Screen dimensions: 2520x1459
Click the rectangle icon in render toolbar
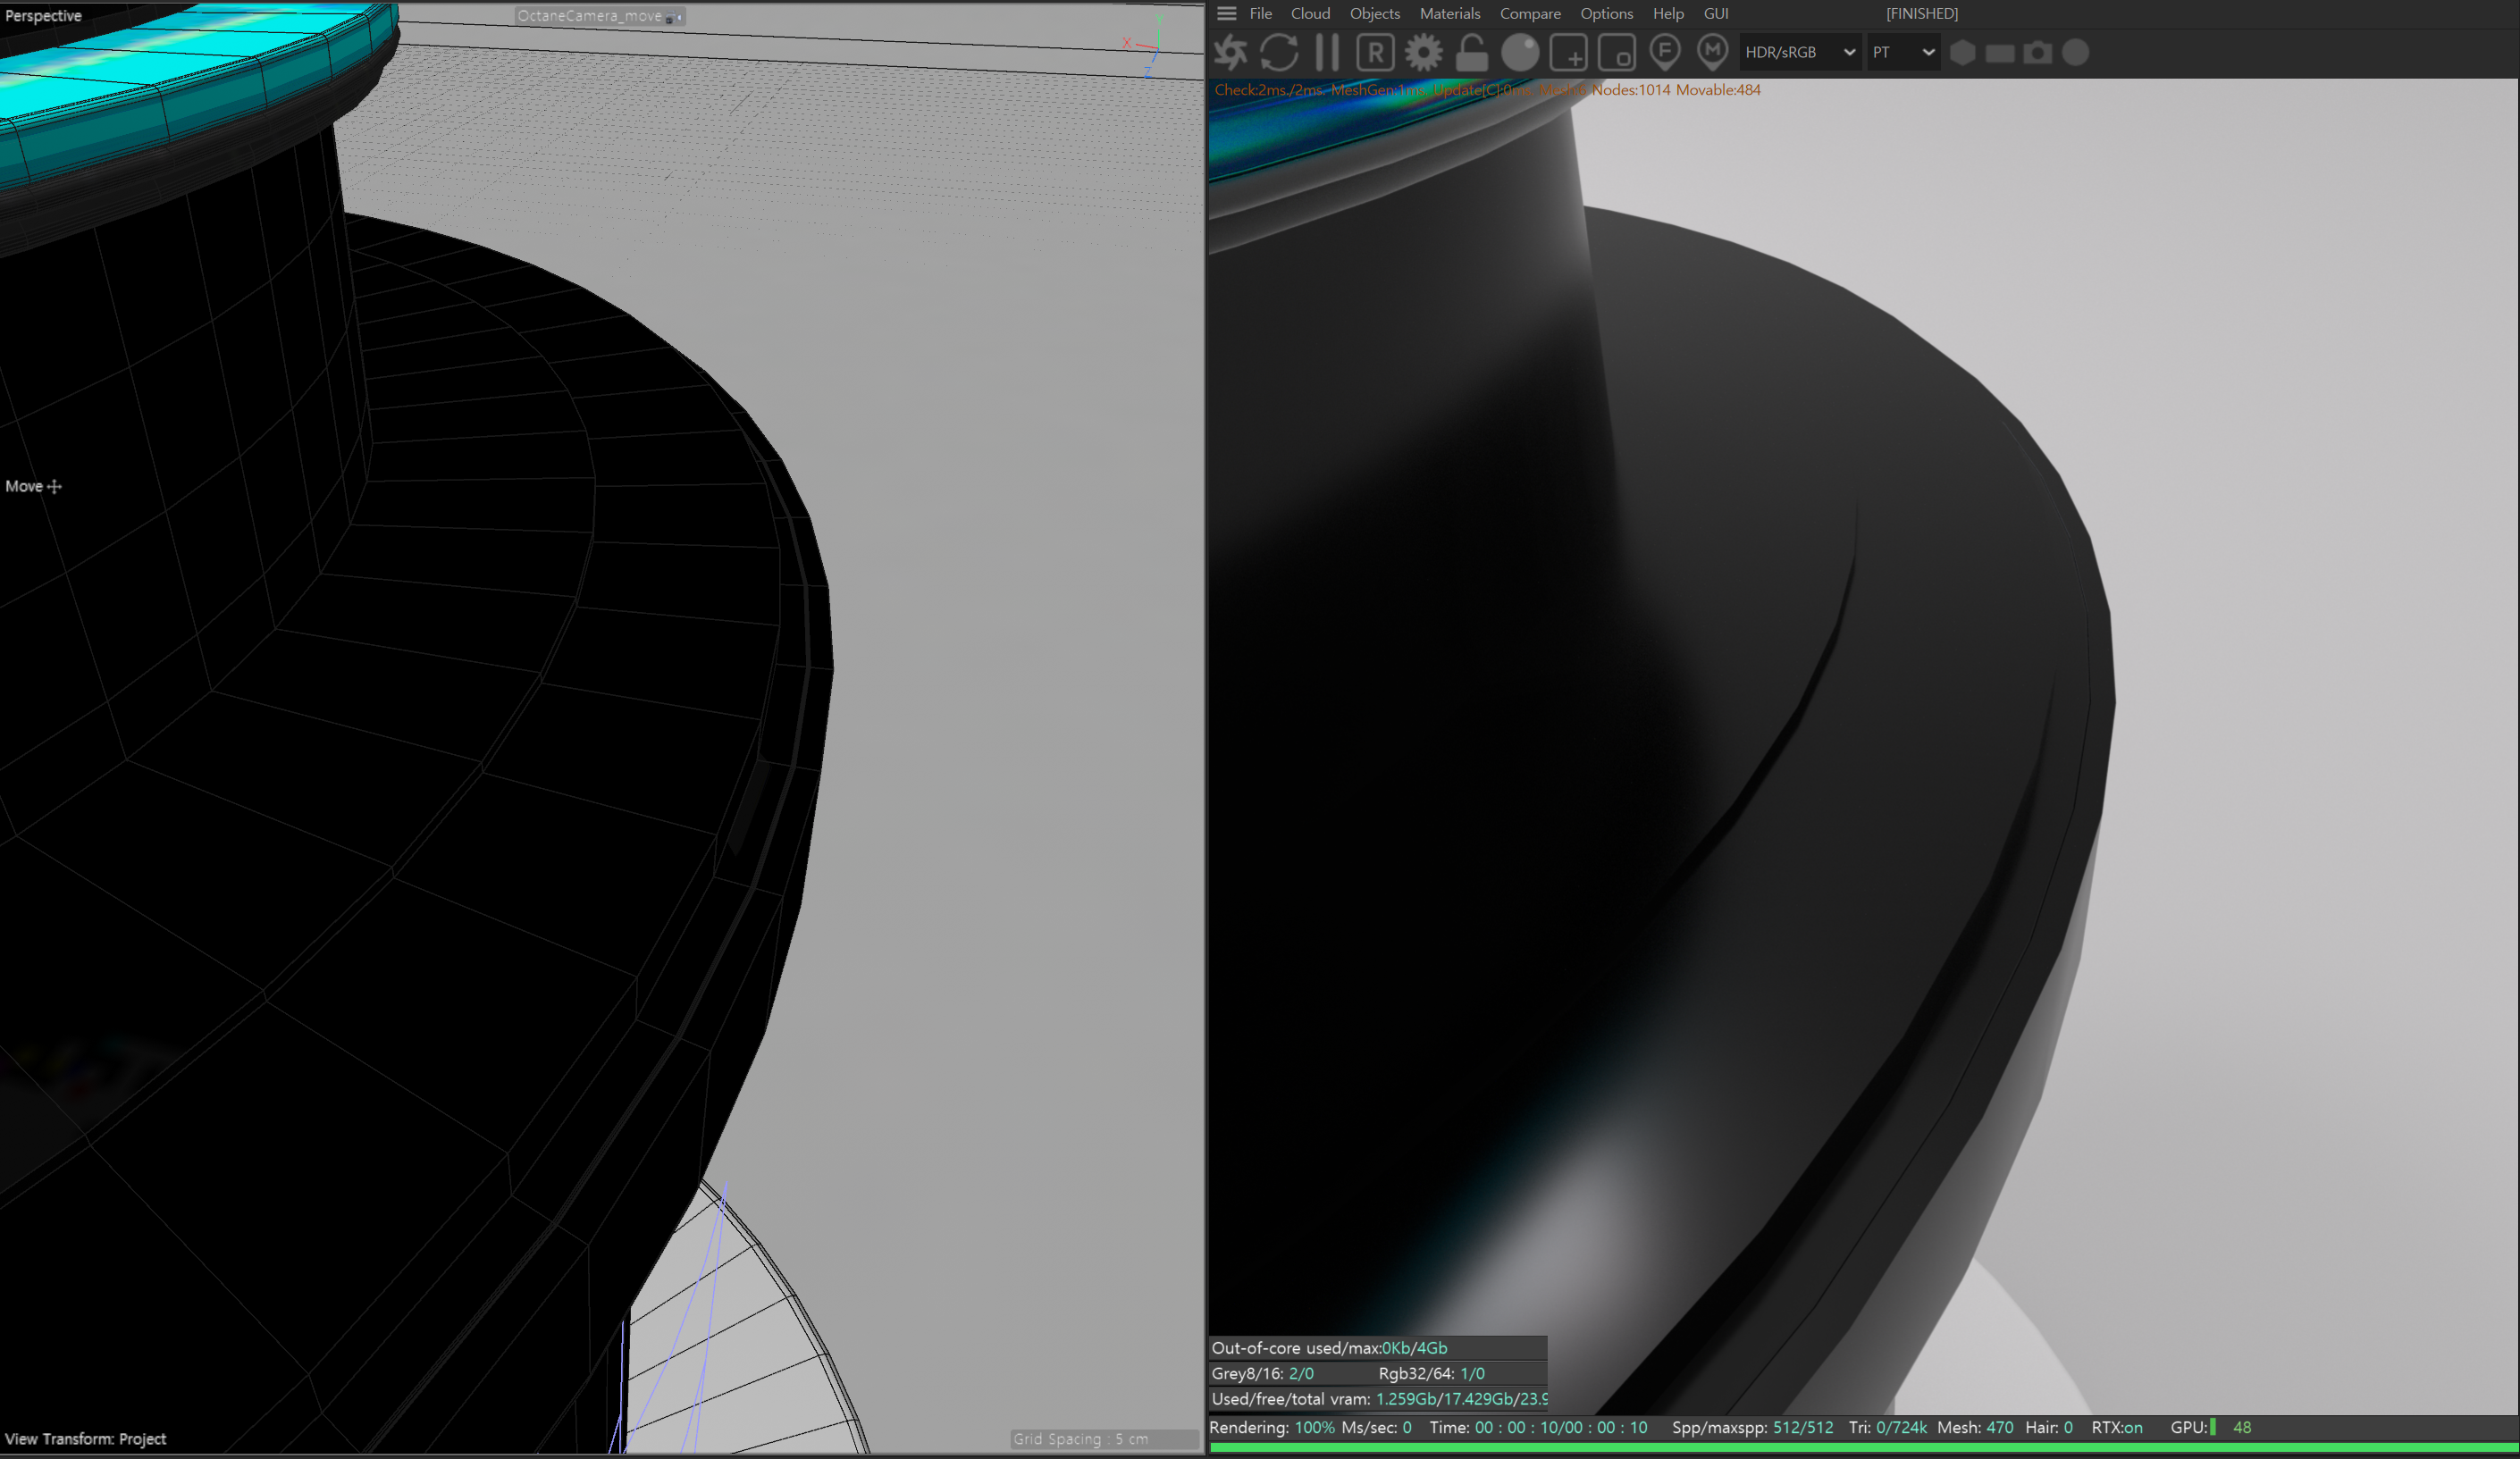pos(2000,53)
